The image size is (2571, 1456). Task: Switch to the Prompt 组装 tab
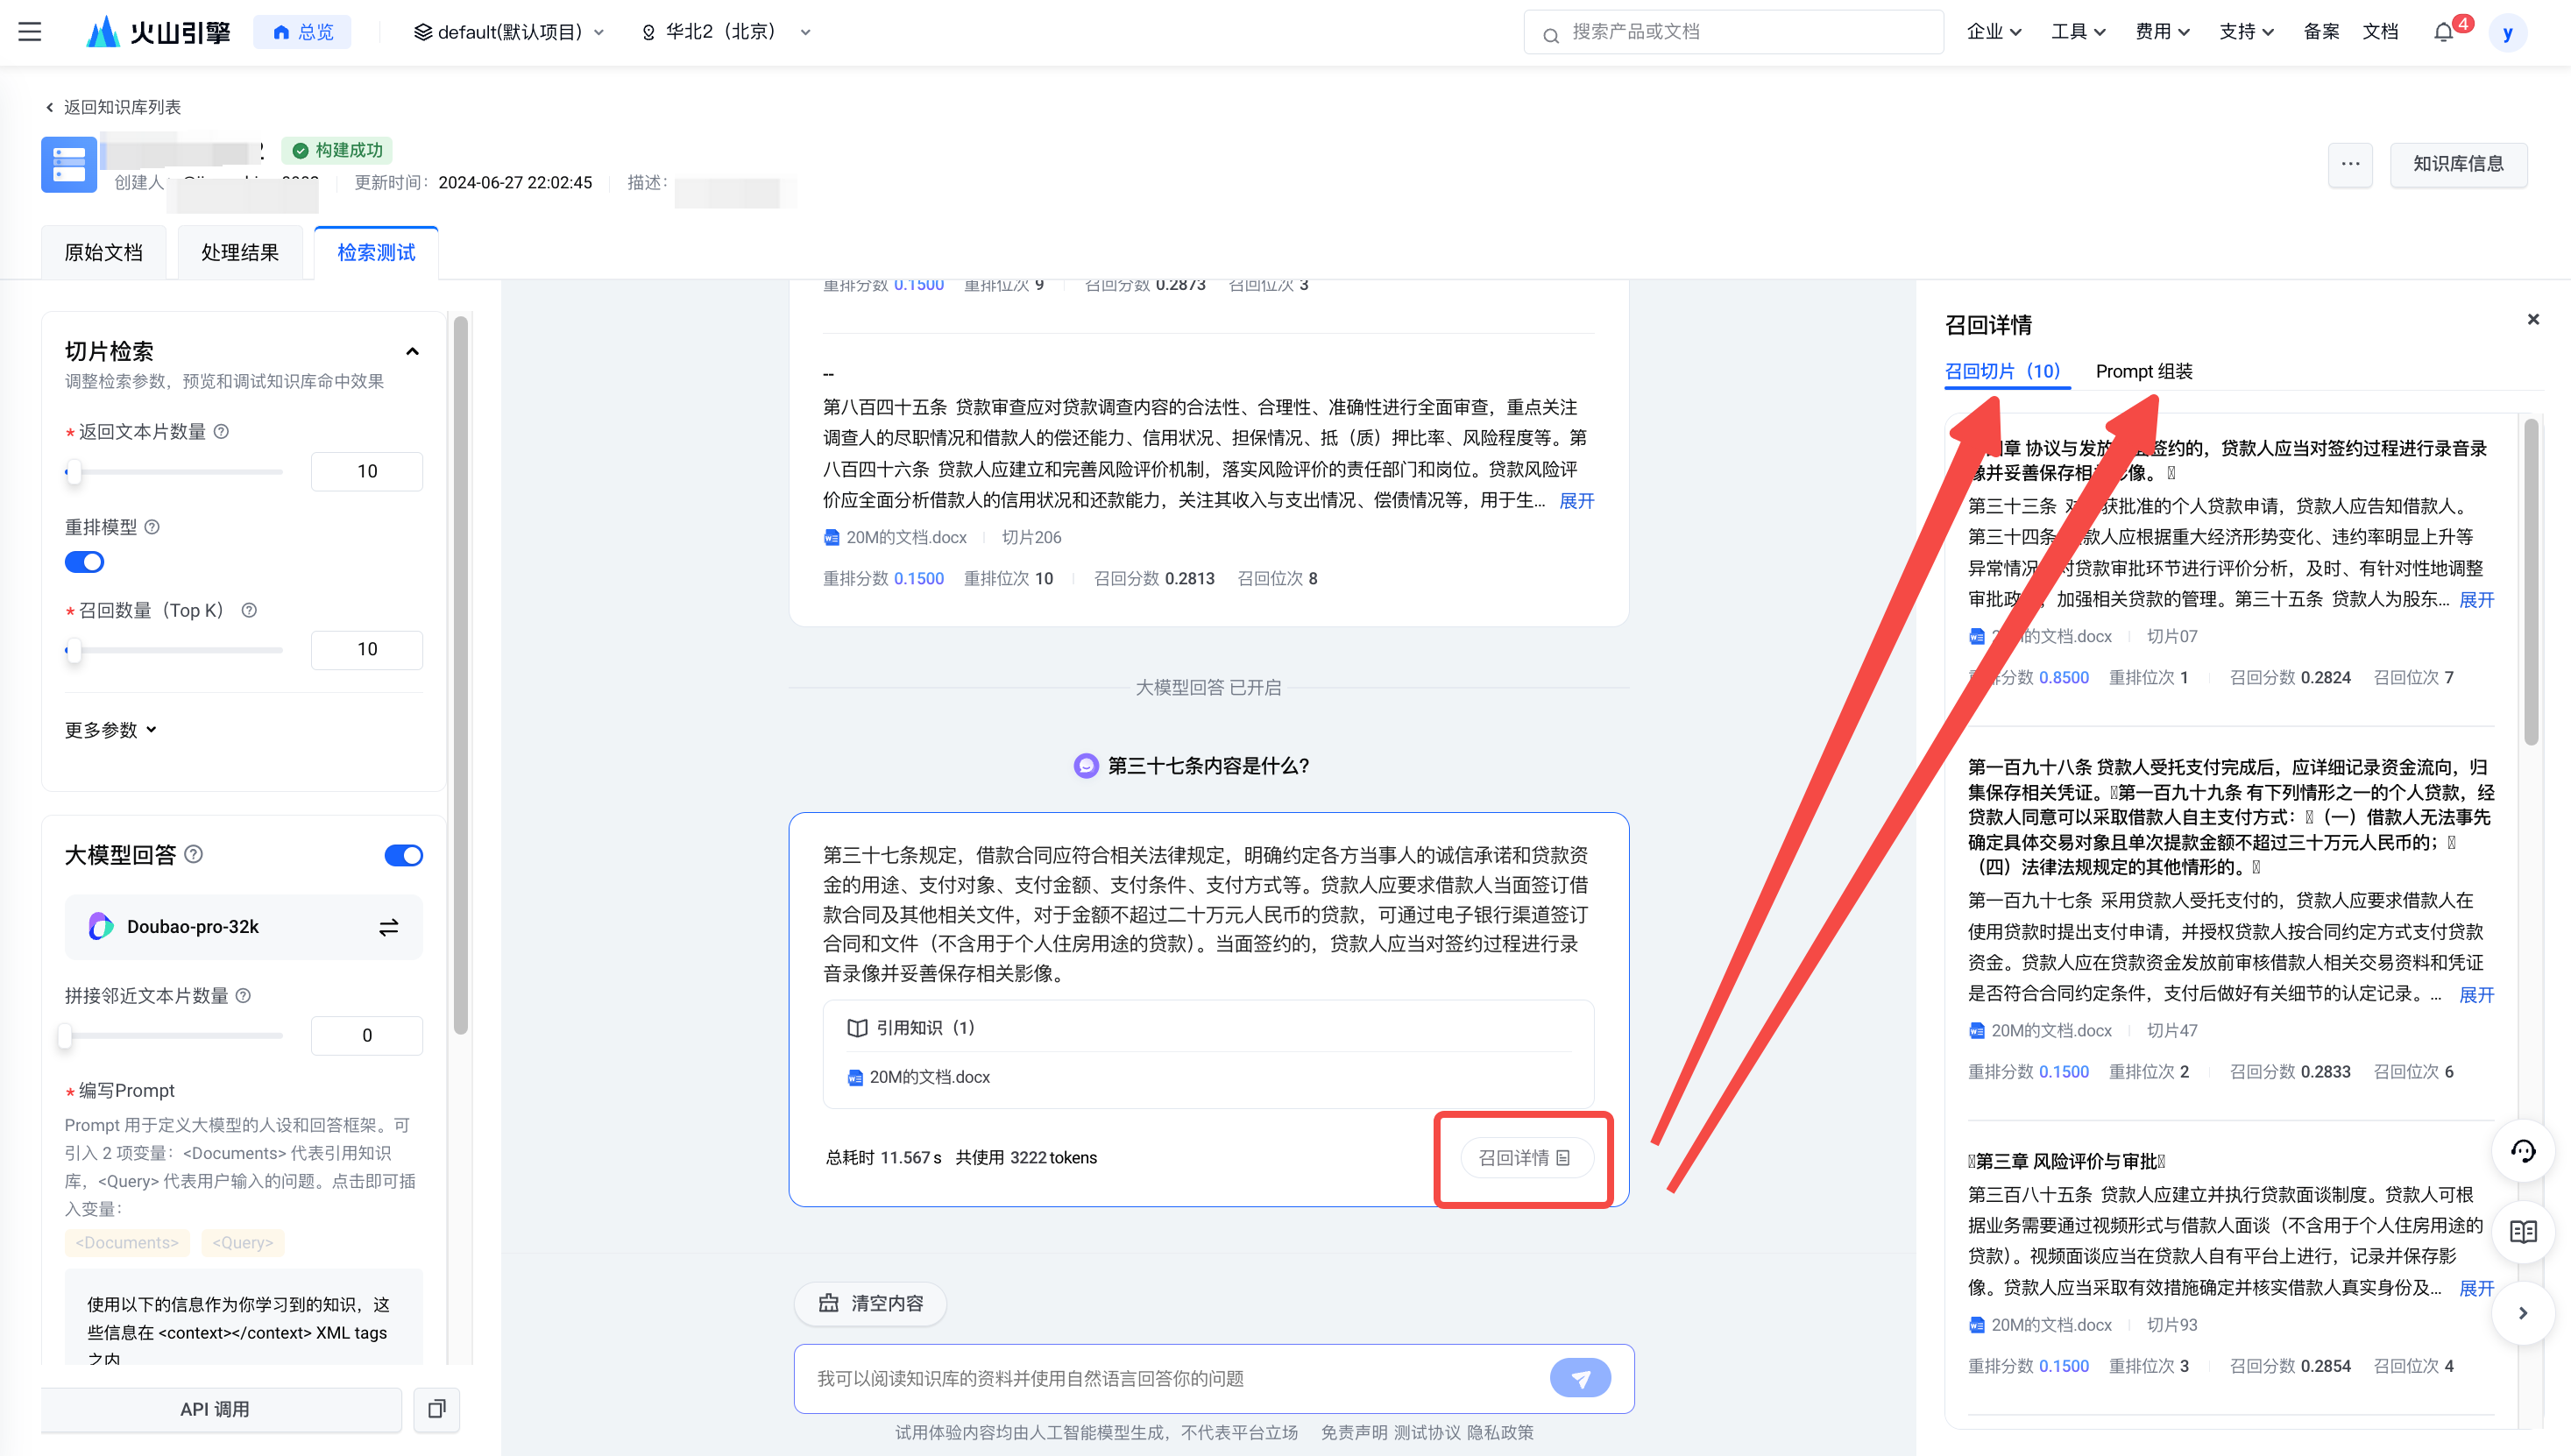[x=2144, y=372]
